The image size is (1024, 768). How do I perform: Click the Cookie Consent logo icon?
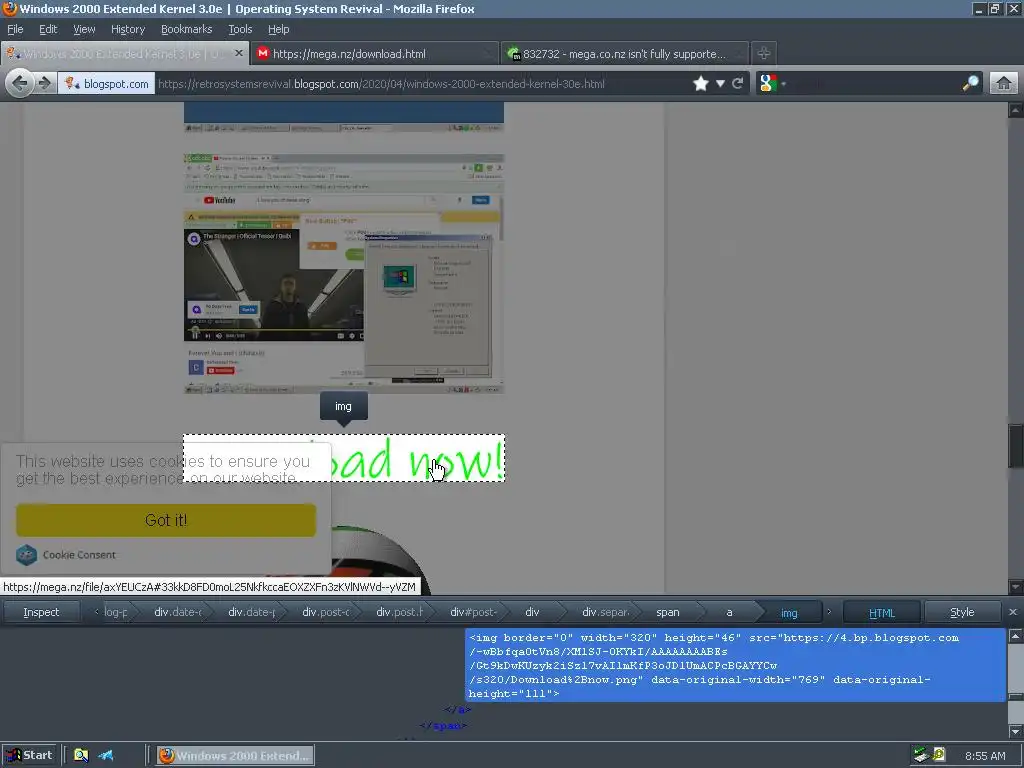coord(27,554)
